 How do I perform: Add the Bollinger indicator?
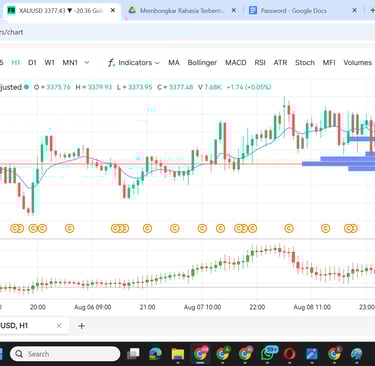pos(202,63)
